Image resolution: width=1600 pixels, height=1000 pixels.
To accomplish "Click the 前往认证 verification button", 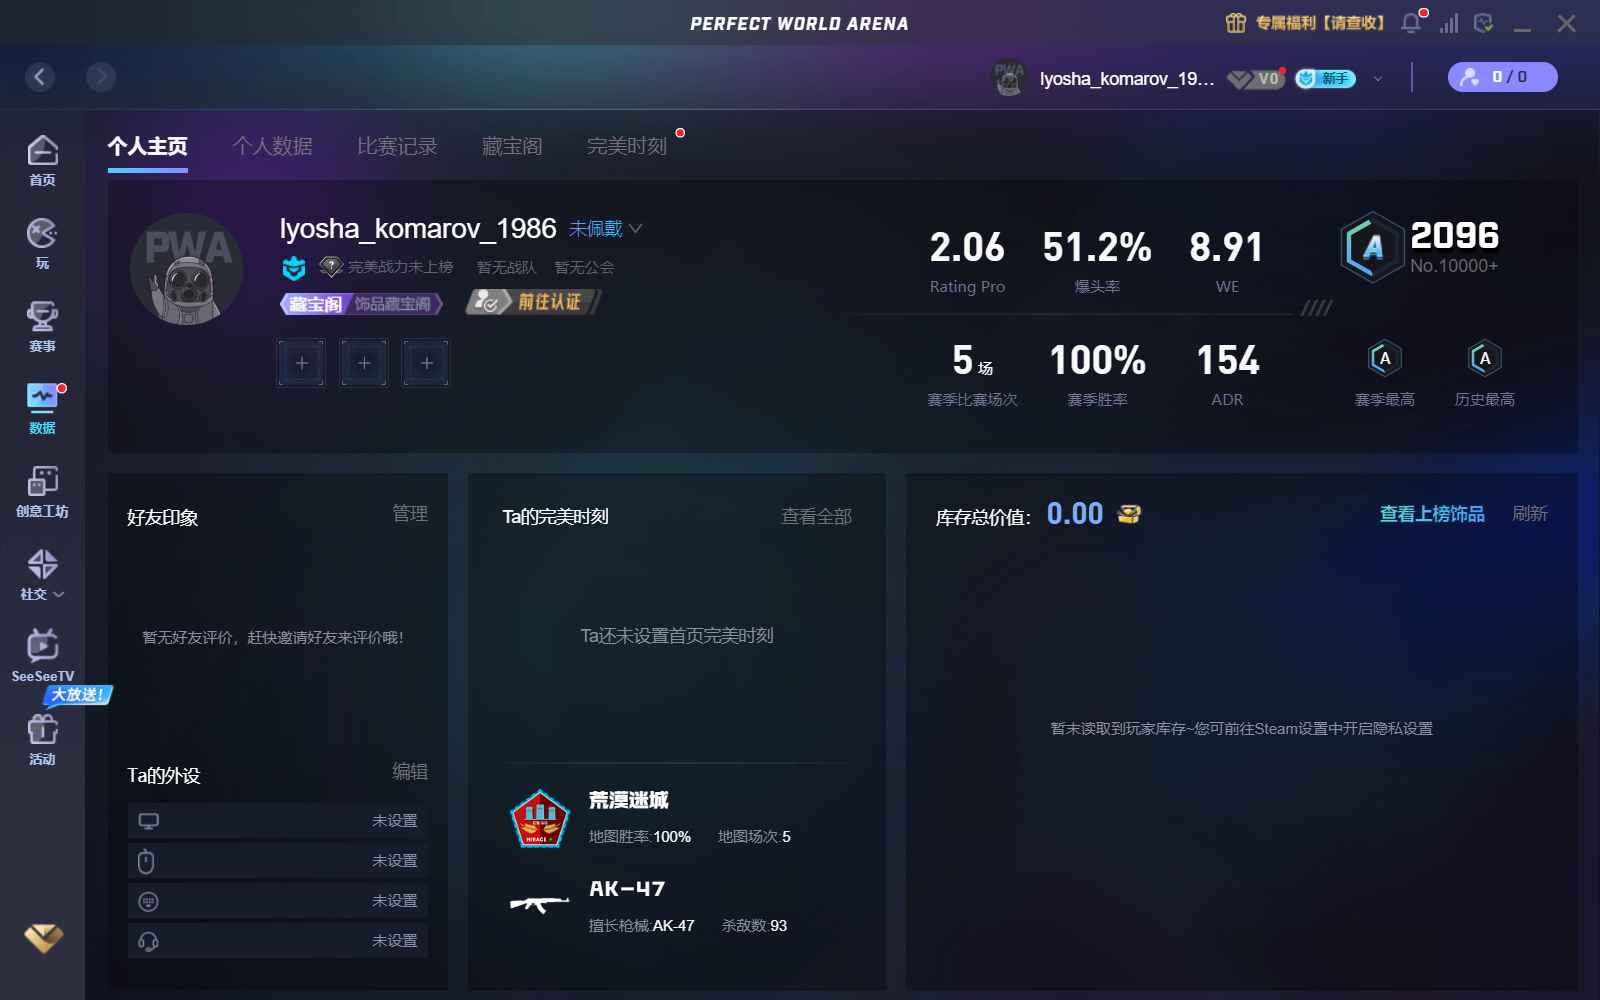I will pyautogui.click(x=534, y=302).
